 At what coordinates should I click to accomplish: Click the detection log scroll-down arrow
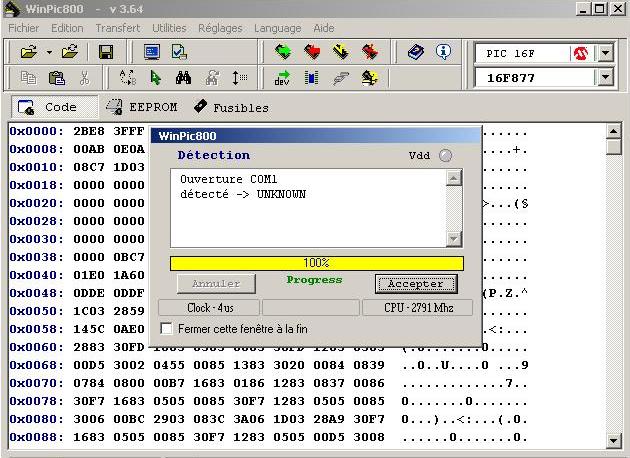[x=454, y=239]
